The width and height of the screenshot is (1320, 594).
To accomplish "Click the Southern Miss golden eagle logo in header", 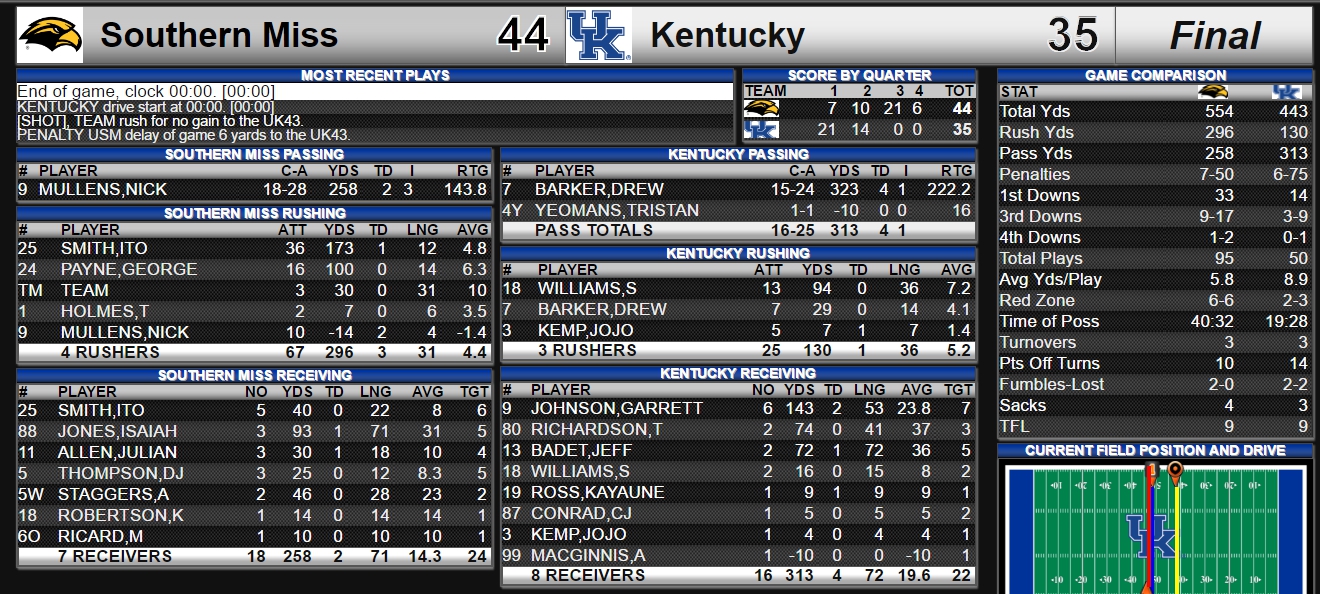I will click(50, 35).
